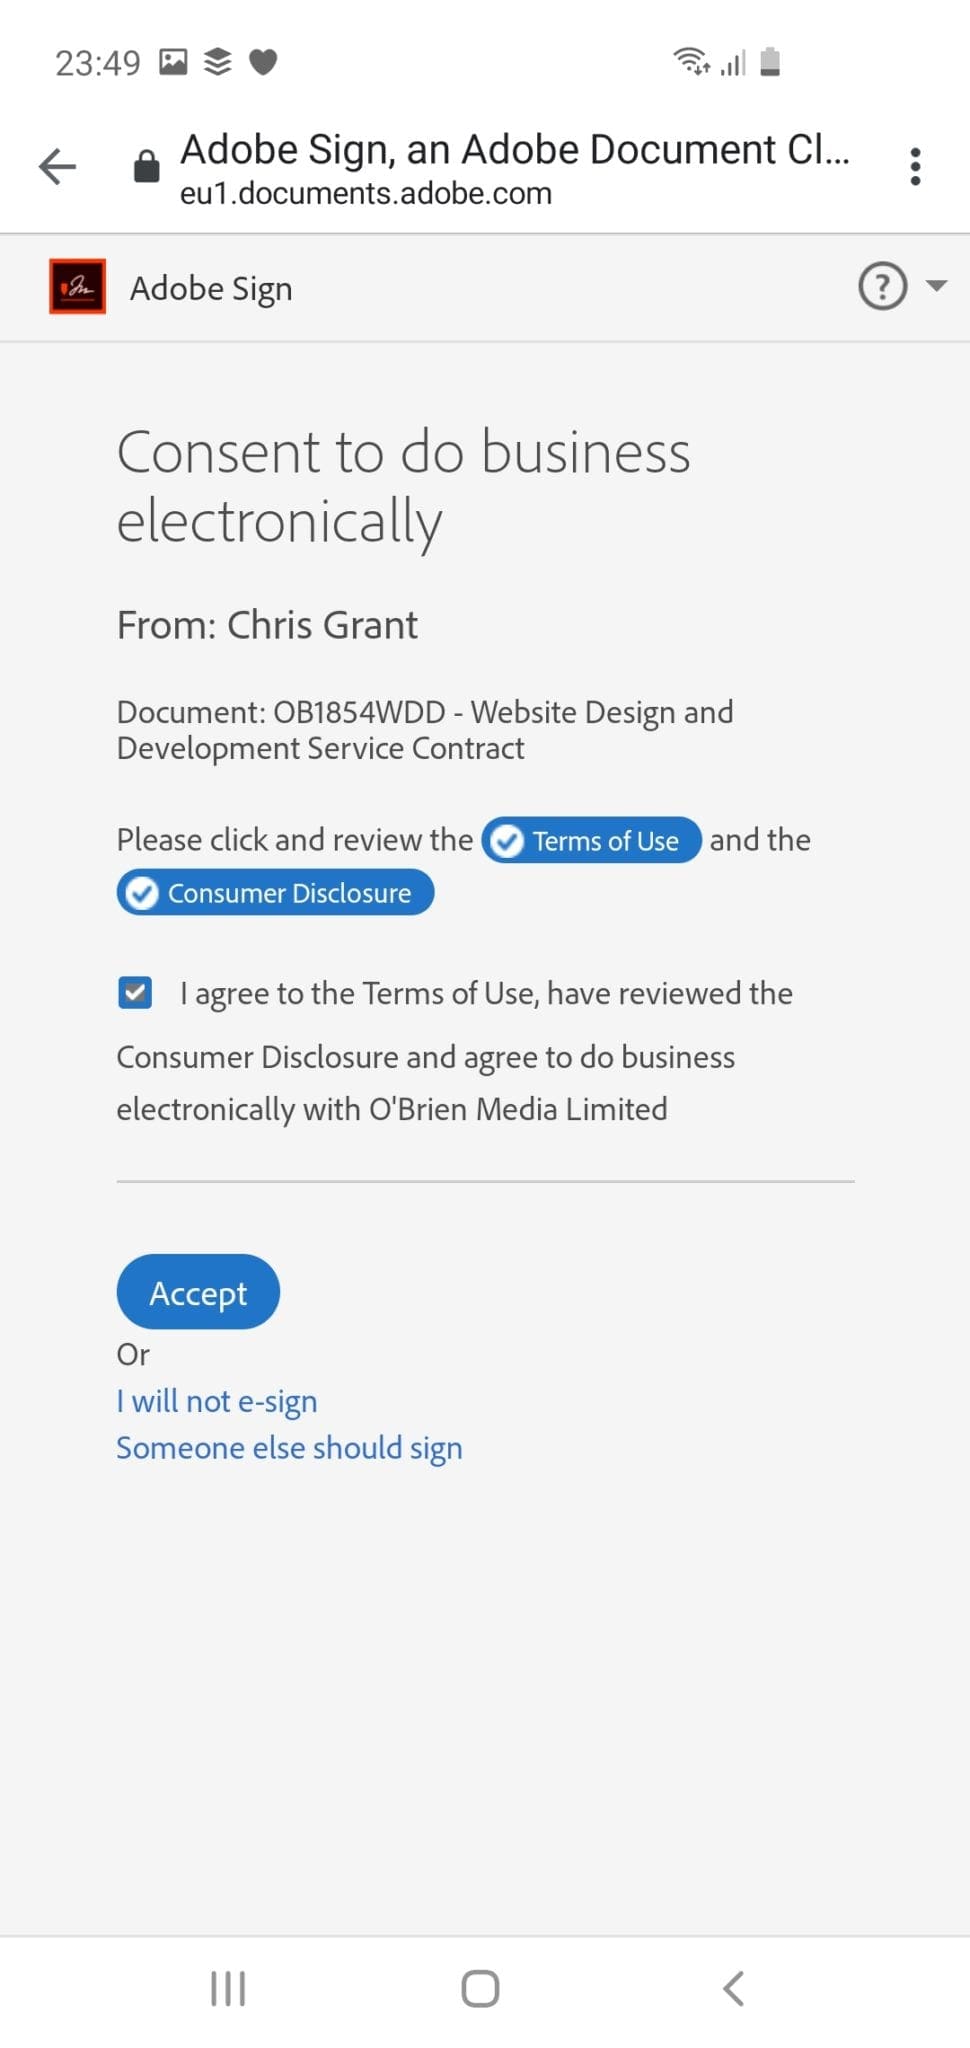The height and width of the screenshot is (2048, 970).
Task: Click the Accept button
Action: tap(197, 1292)
